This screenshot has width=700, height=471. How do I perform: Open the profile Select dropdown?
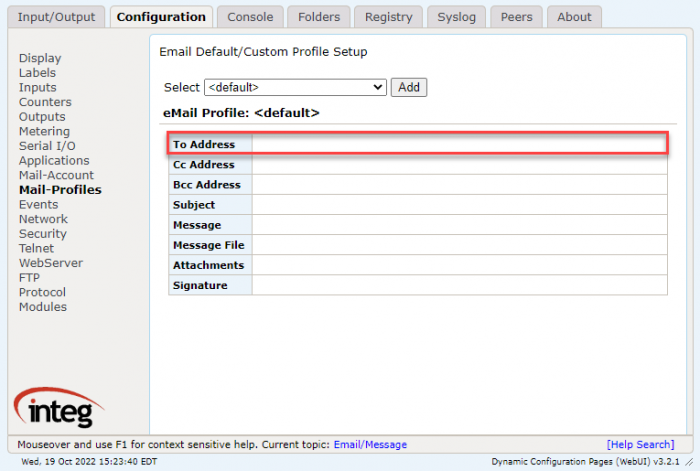pyautogui.click(x=295, y=87)
